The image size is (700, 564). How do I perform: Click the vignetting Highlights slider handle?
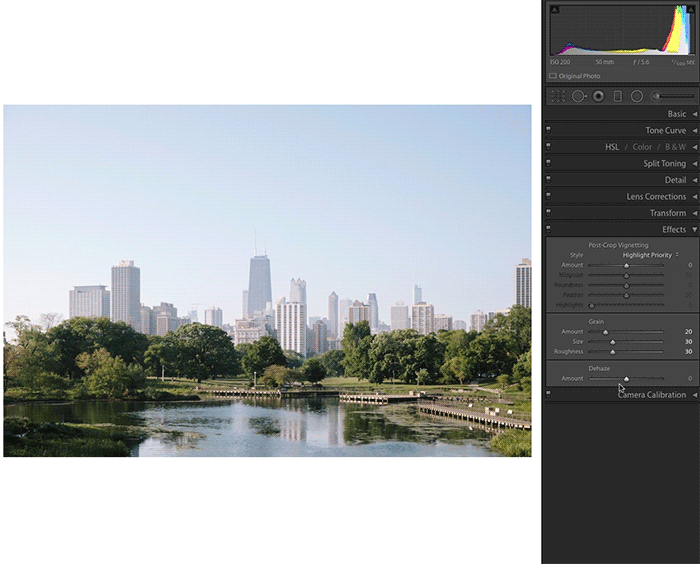click(x=592, y=305)
